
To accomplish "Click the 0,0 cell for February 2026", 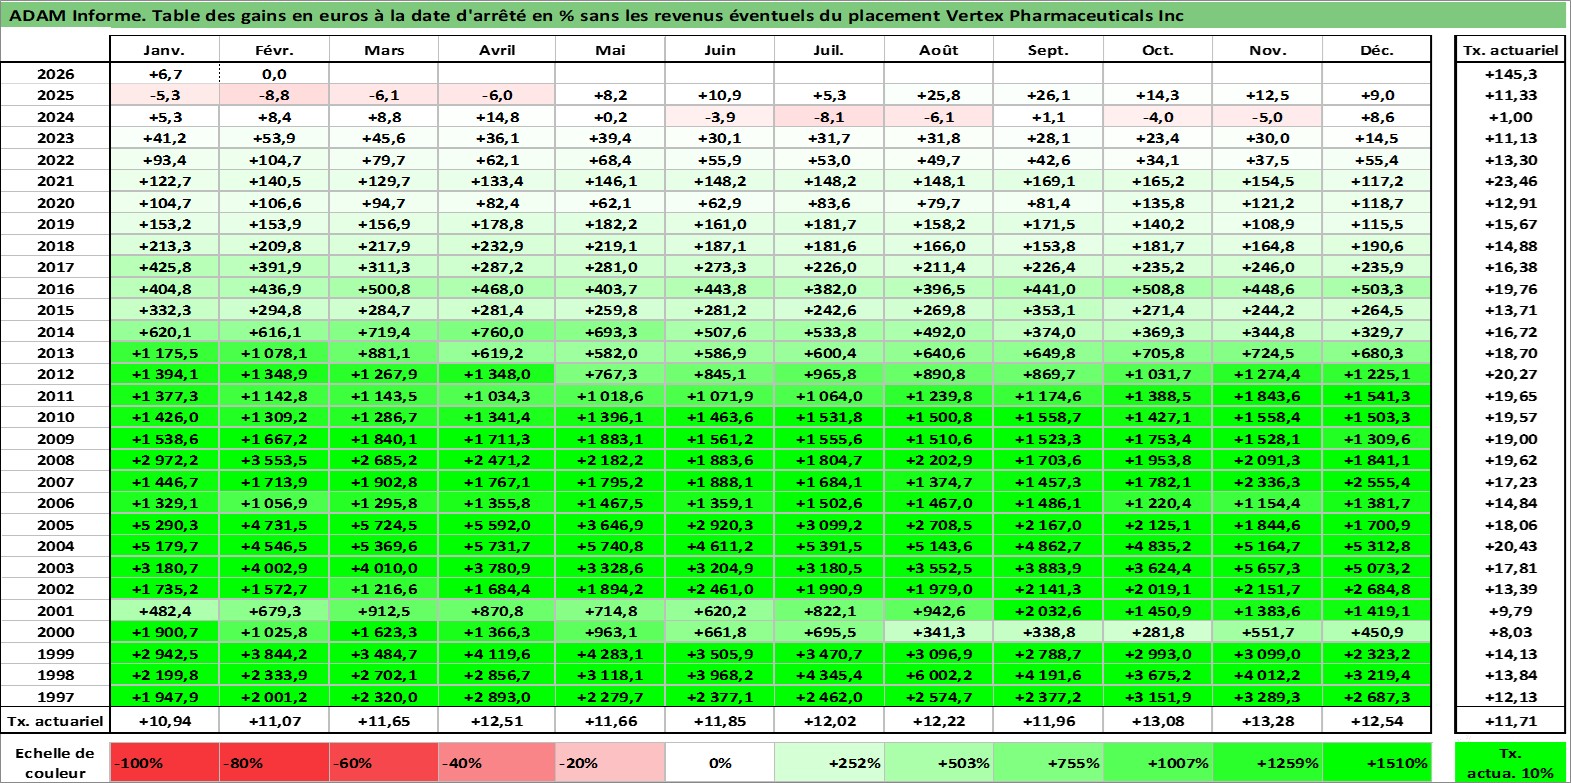I will (274, 74).
